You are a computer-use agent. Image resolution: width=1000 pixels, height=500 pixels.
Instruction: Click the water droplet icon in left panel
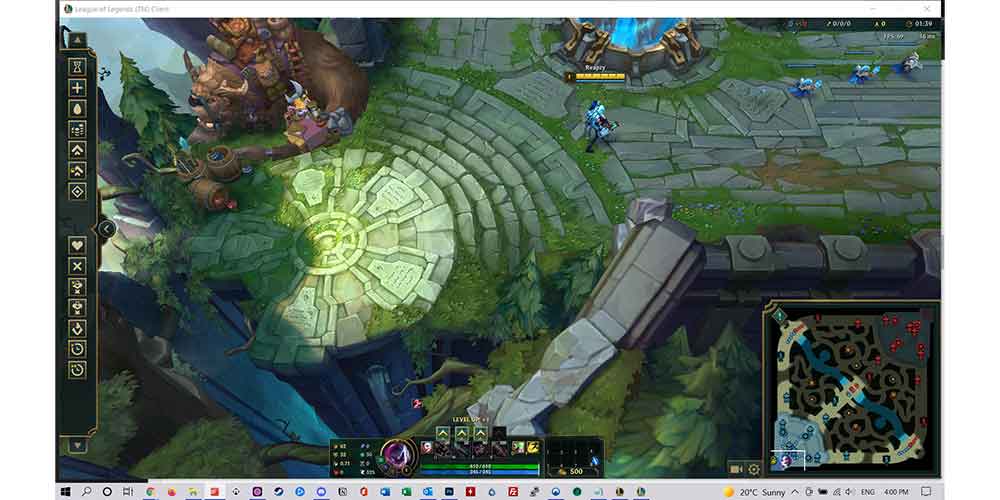coord(77,109)
